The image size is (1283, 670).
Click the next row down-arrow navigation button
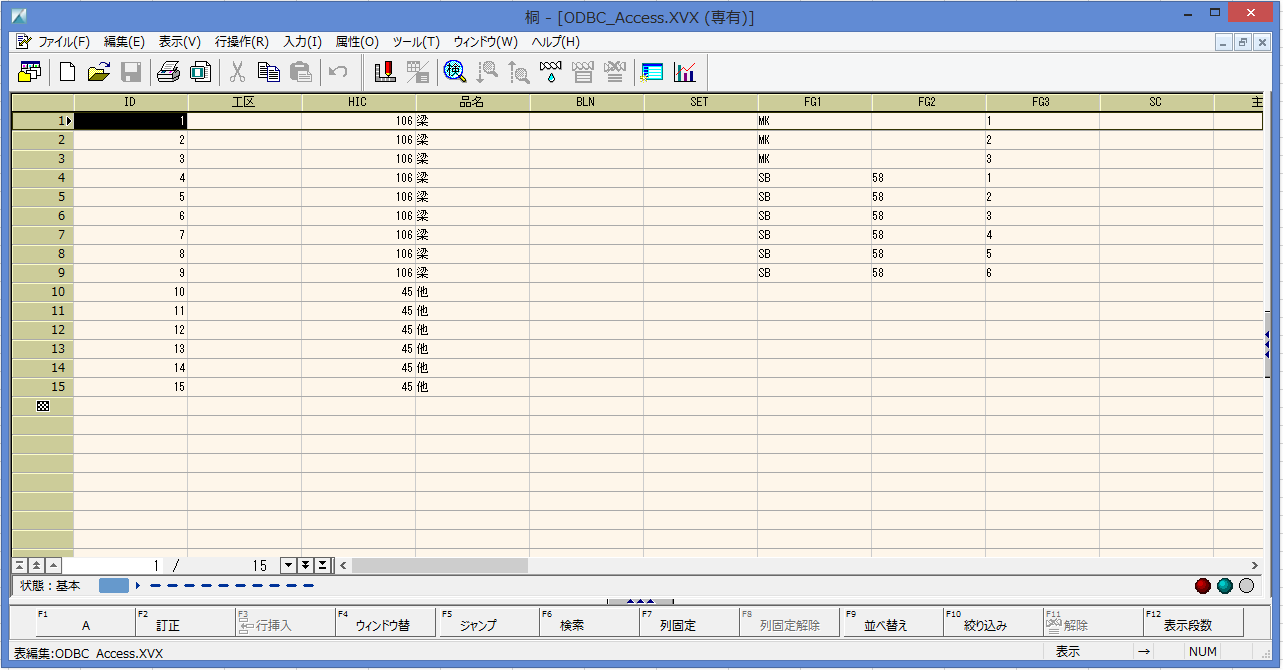tap(289, 566)
